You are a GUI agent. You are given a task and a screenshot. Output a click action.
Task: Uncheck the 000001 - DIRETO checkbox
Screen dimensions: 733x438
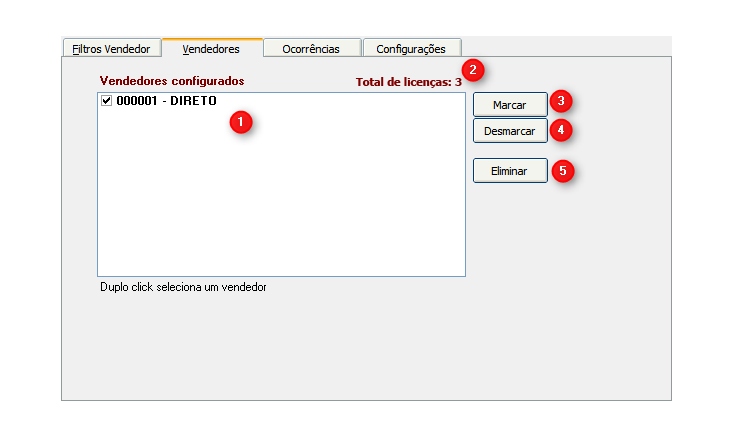(x=107, y=101)
